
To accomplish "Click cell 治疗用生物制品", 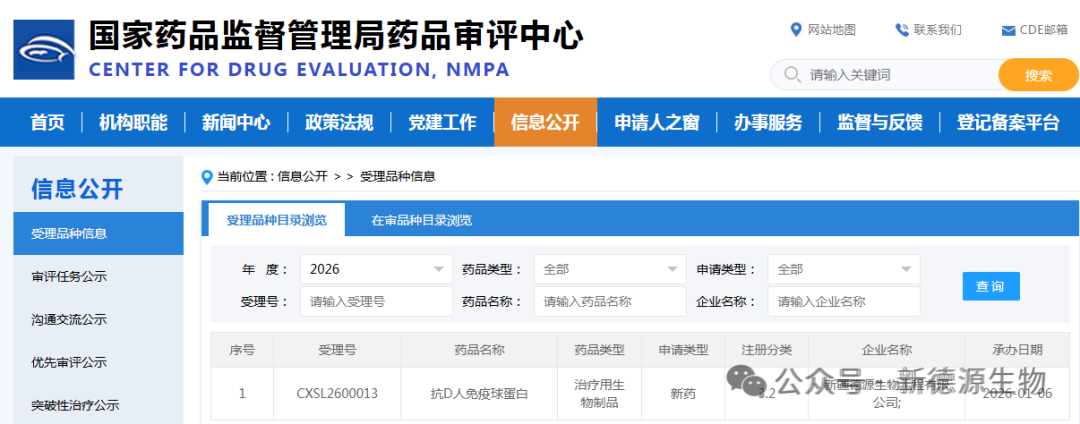I will click(599, 394).
